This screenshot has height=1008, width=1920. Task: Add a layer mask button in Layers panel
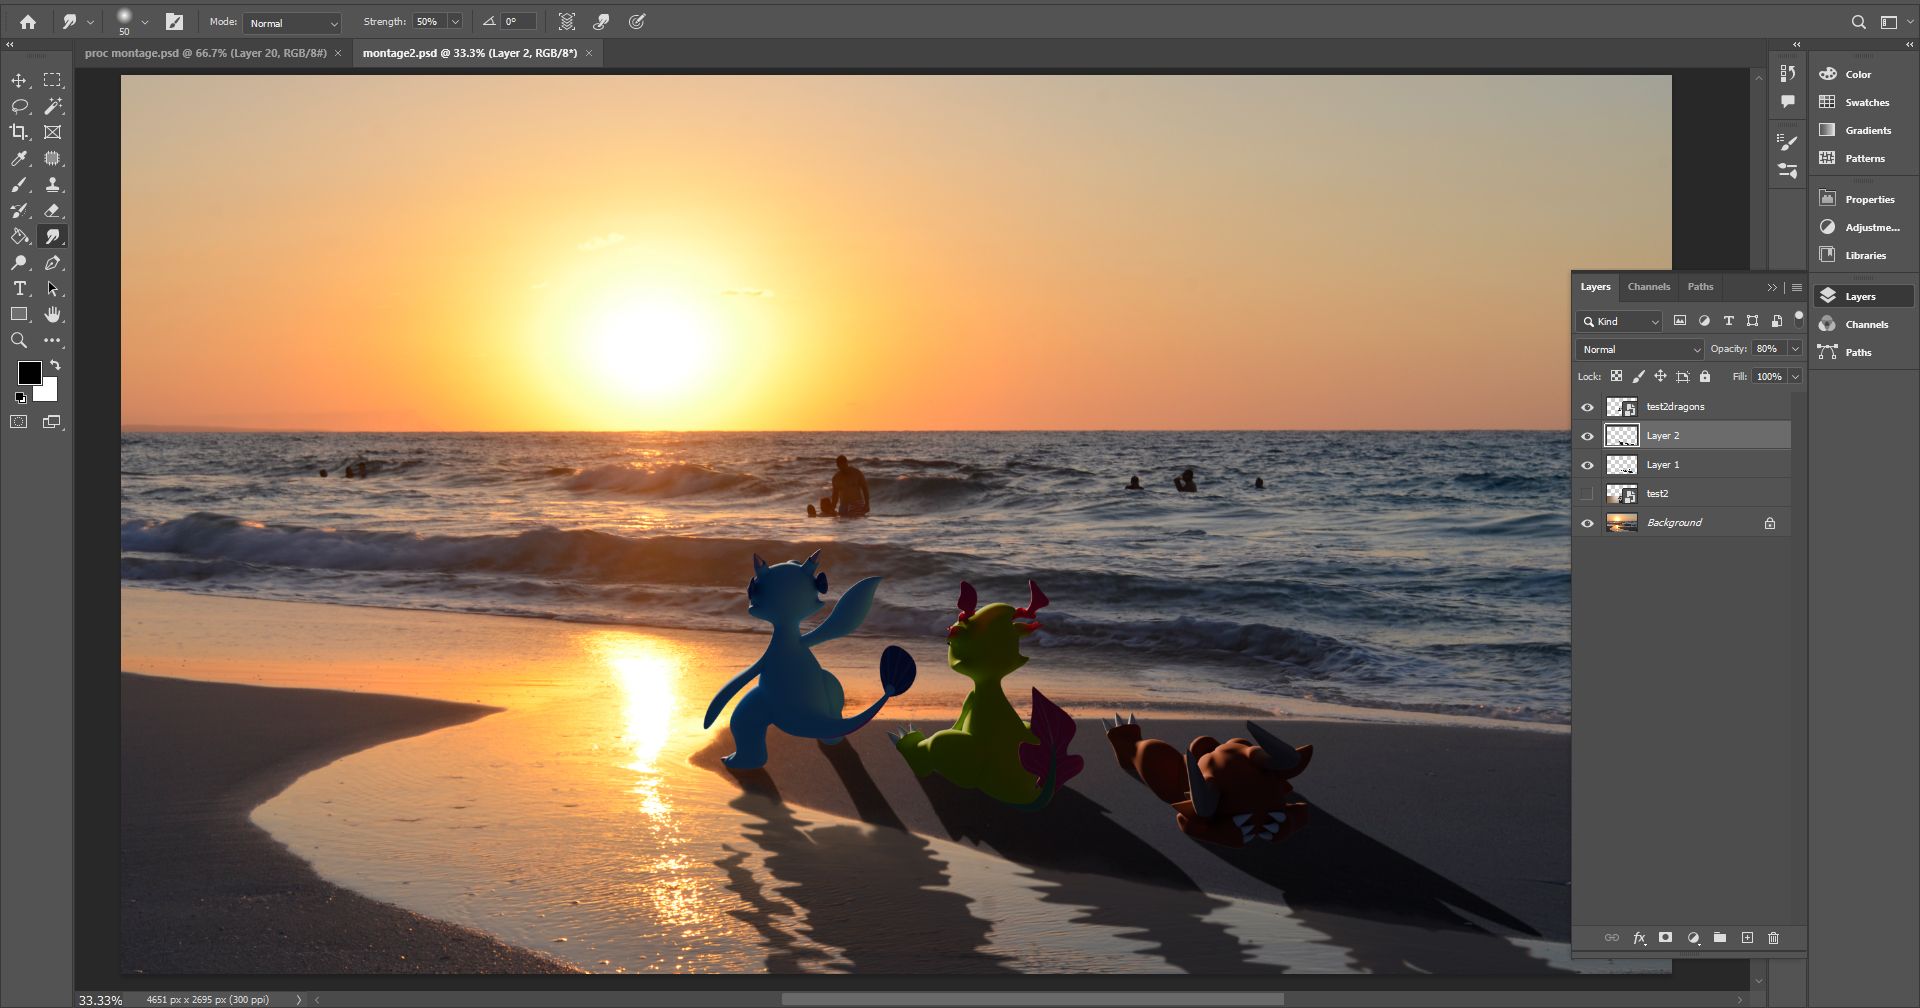(1665, 938)
